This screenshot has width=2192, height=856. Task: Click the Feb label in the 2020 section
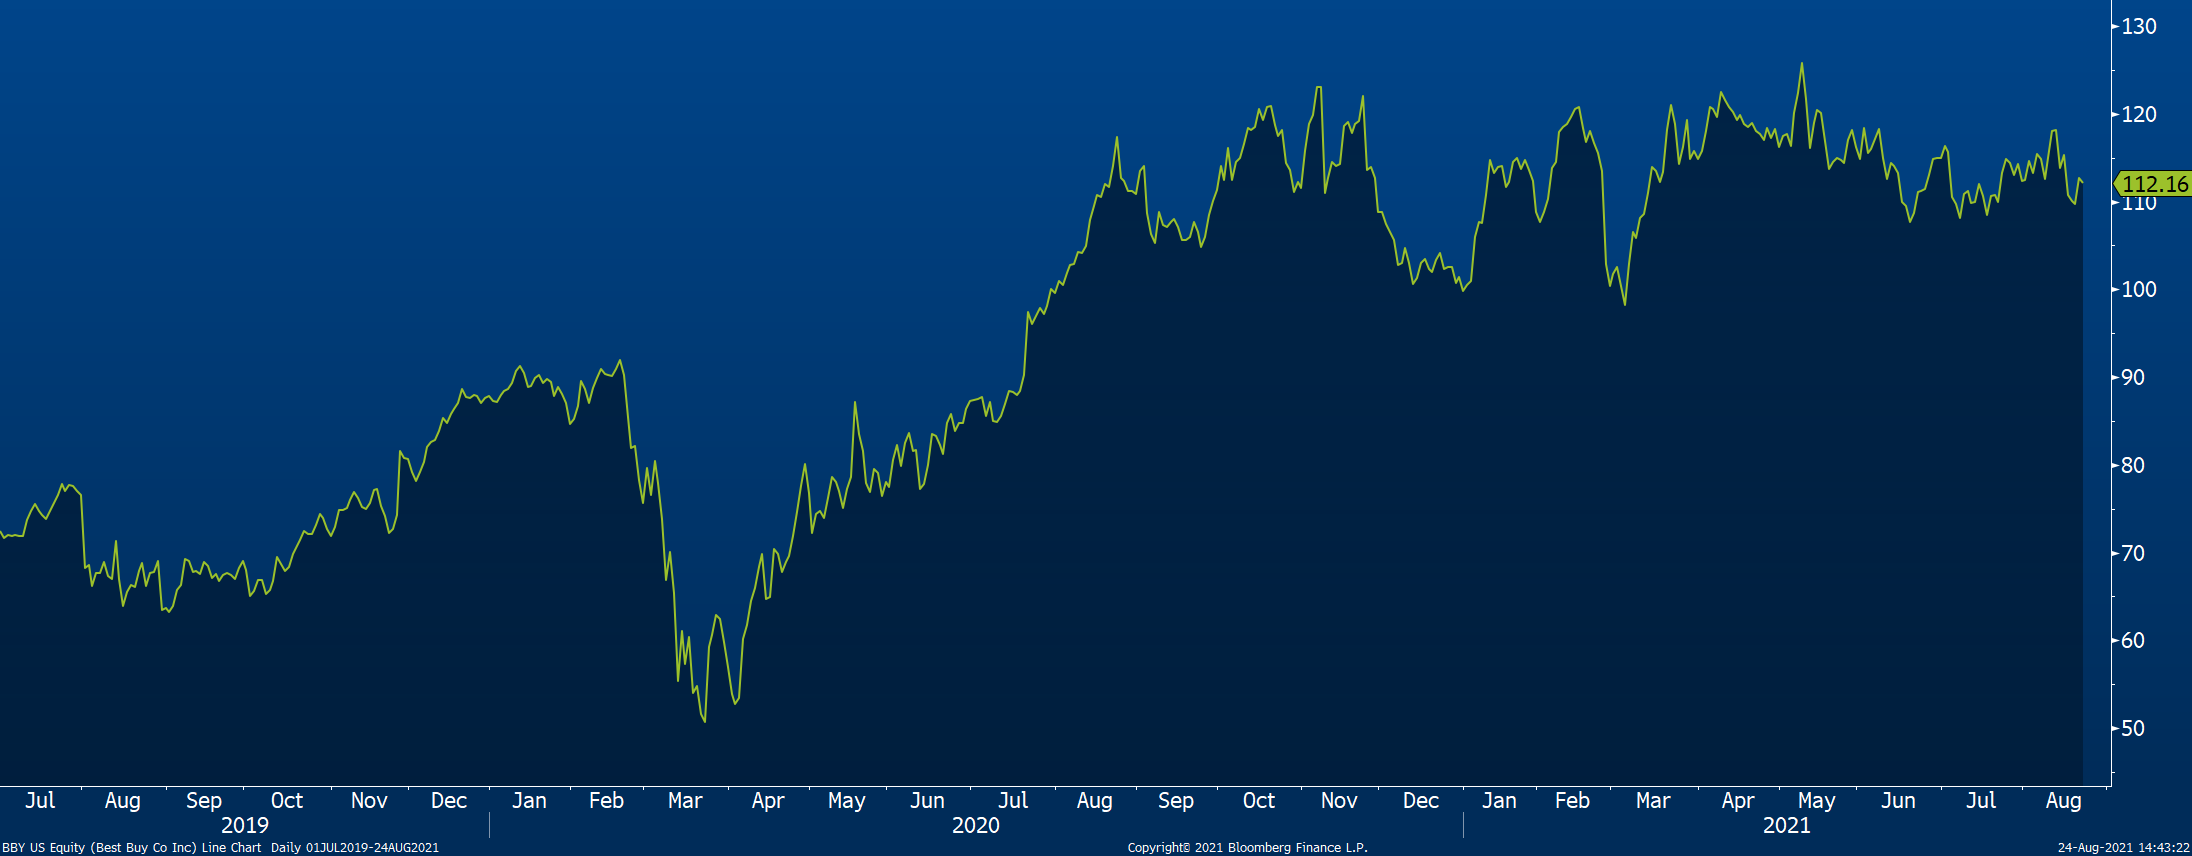pos(606,800)
